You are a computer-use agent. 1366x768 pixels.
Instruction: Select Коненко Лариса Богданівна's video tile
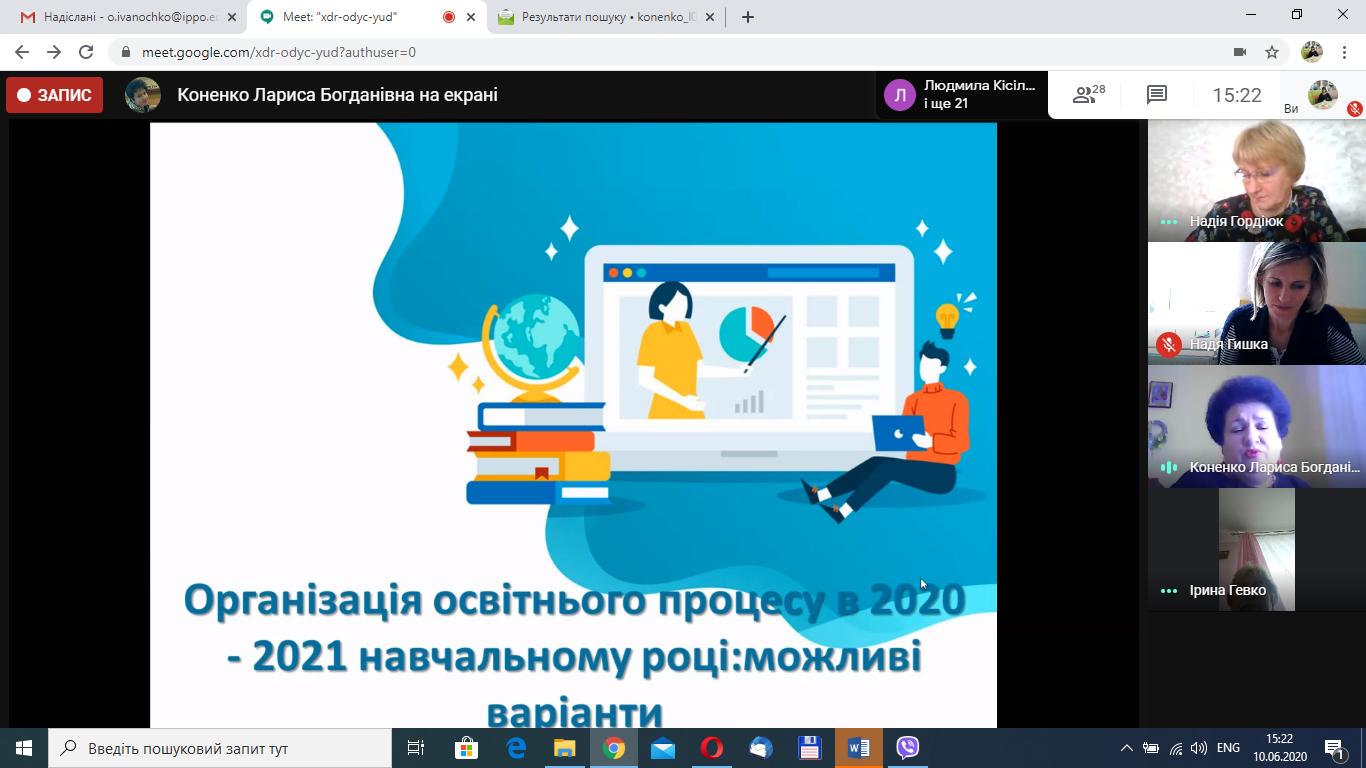(x=1256, y=427)
